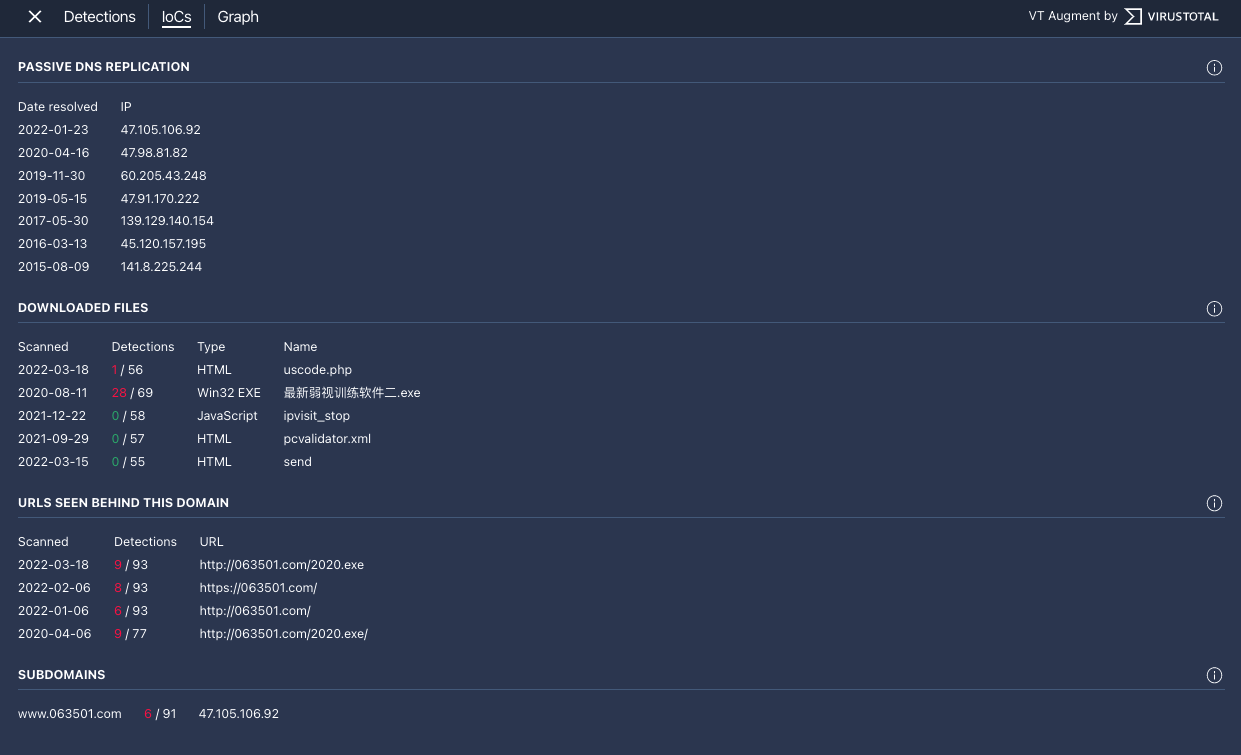The height and width of the screenshot is (755, 1241).
Task: Click the VirusTotal logo in the header
Action: pos(1170,16)
